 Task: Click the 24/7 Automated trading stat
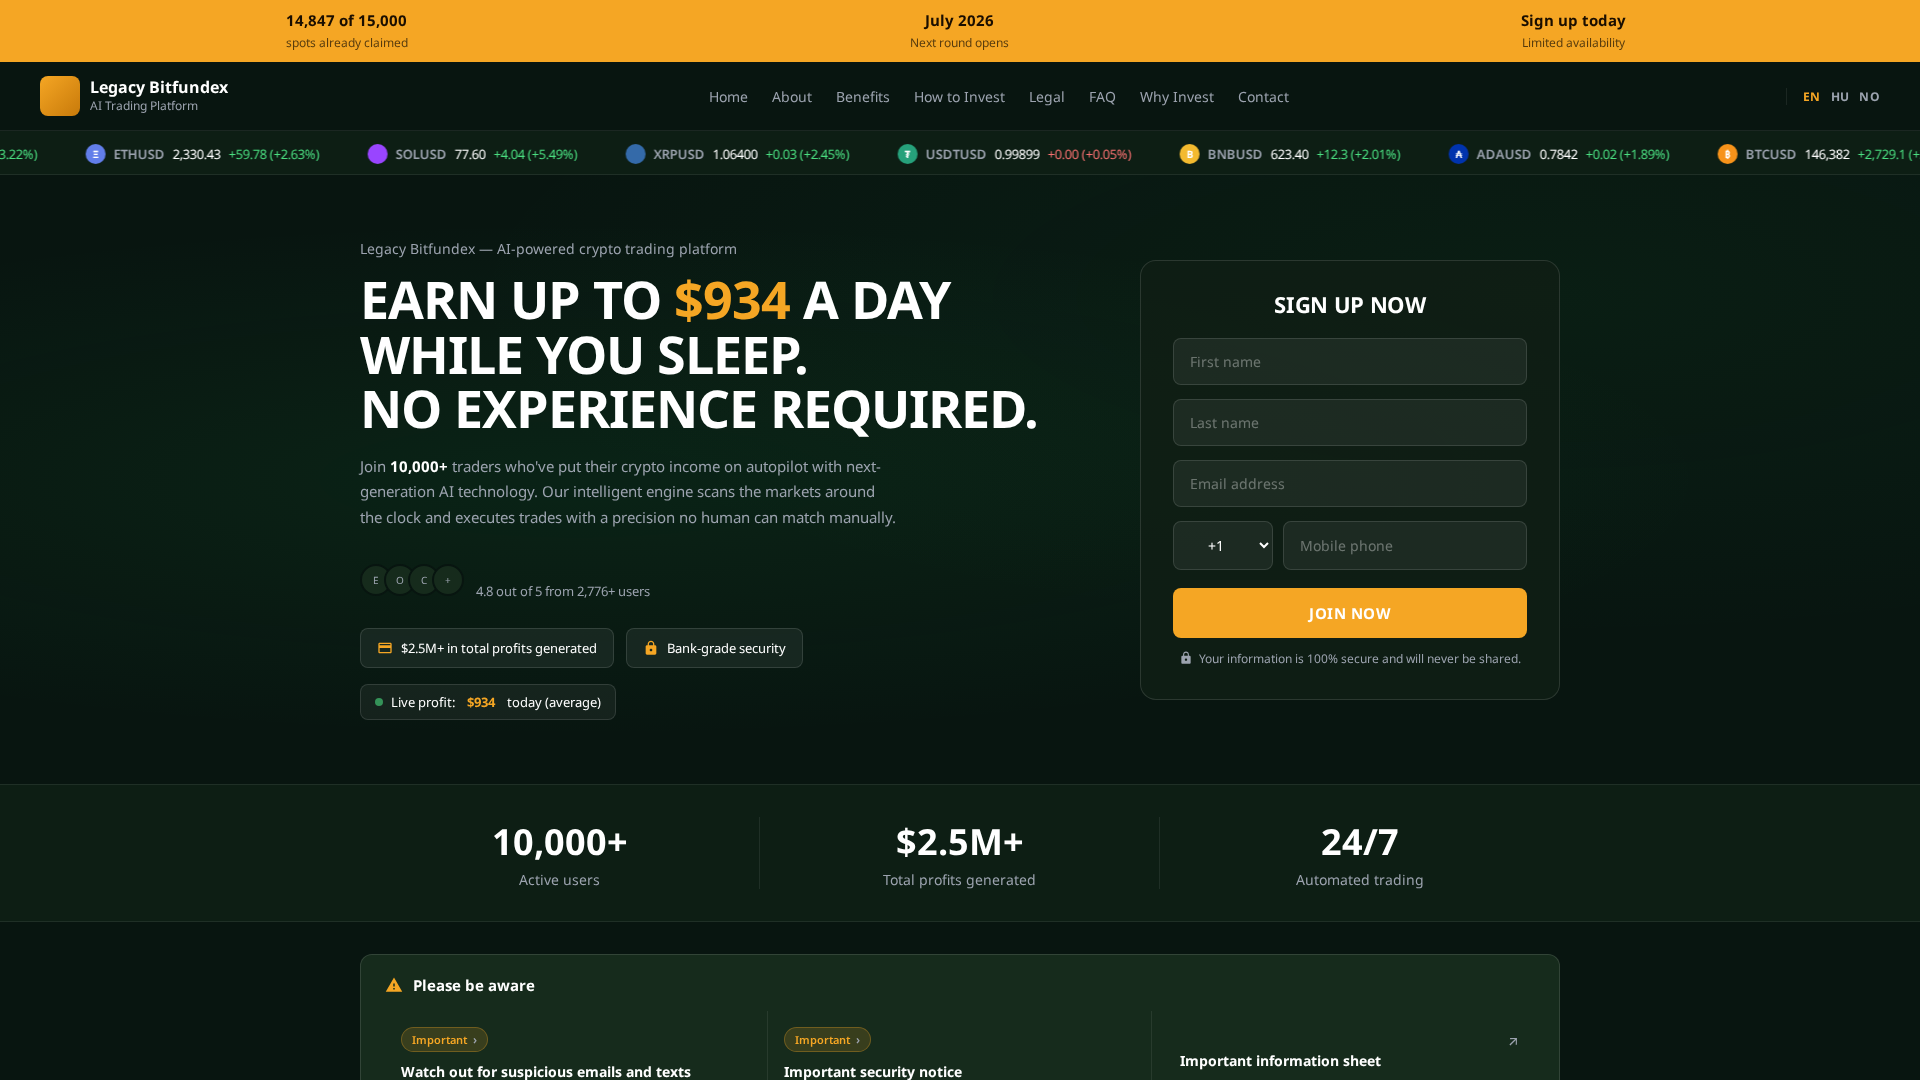pyautogui.click(x=1359, y=855)
